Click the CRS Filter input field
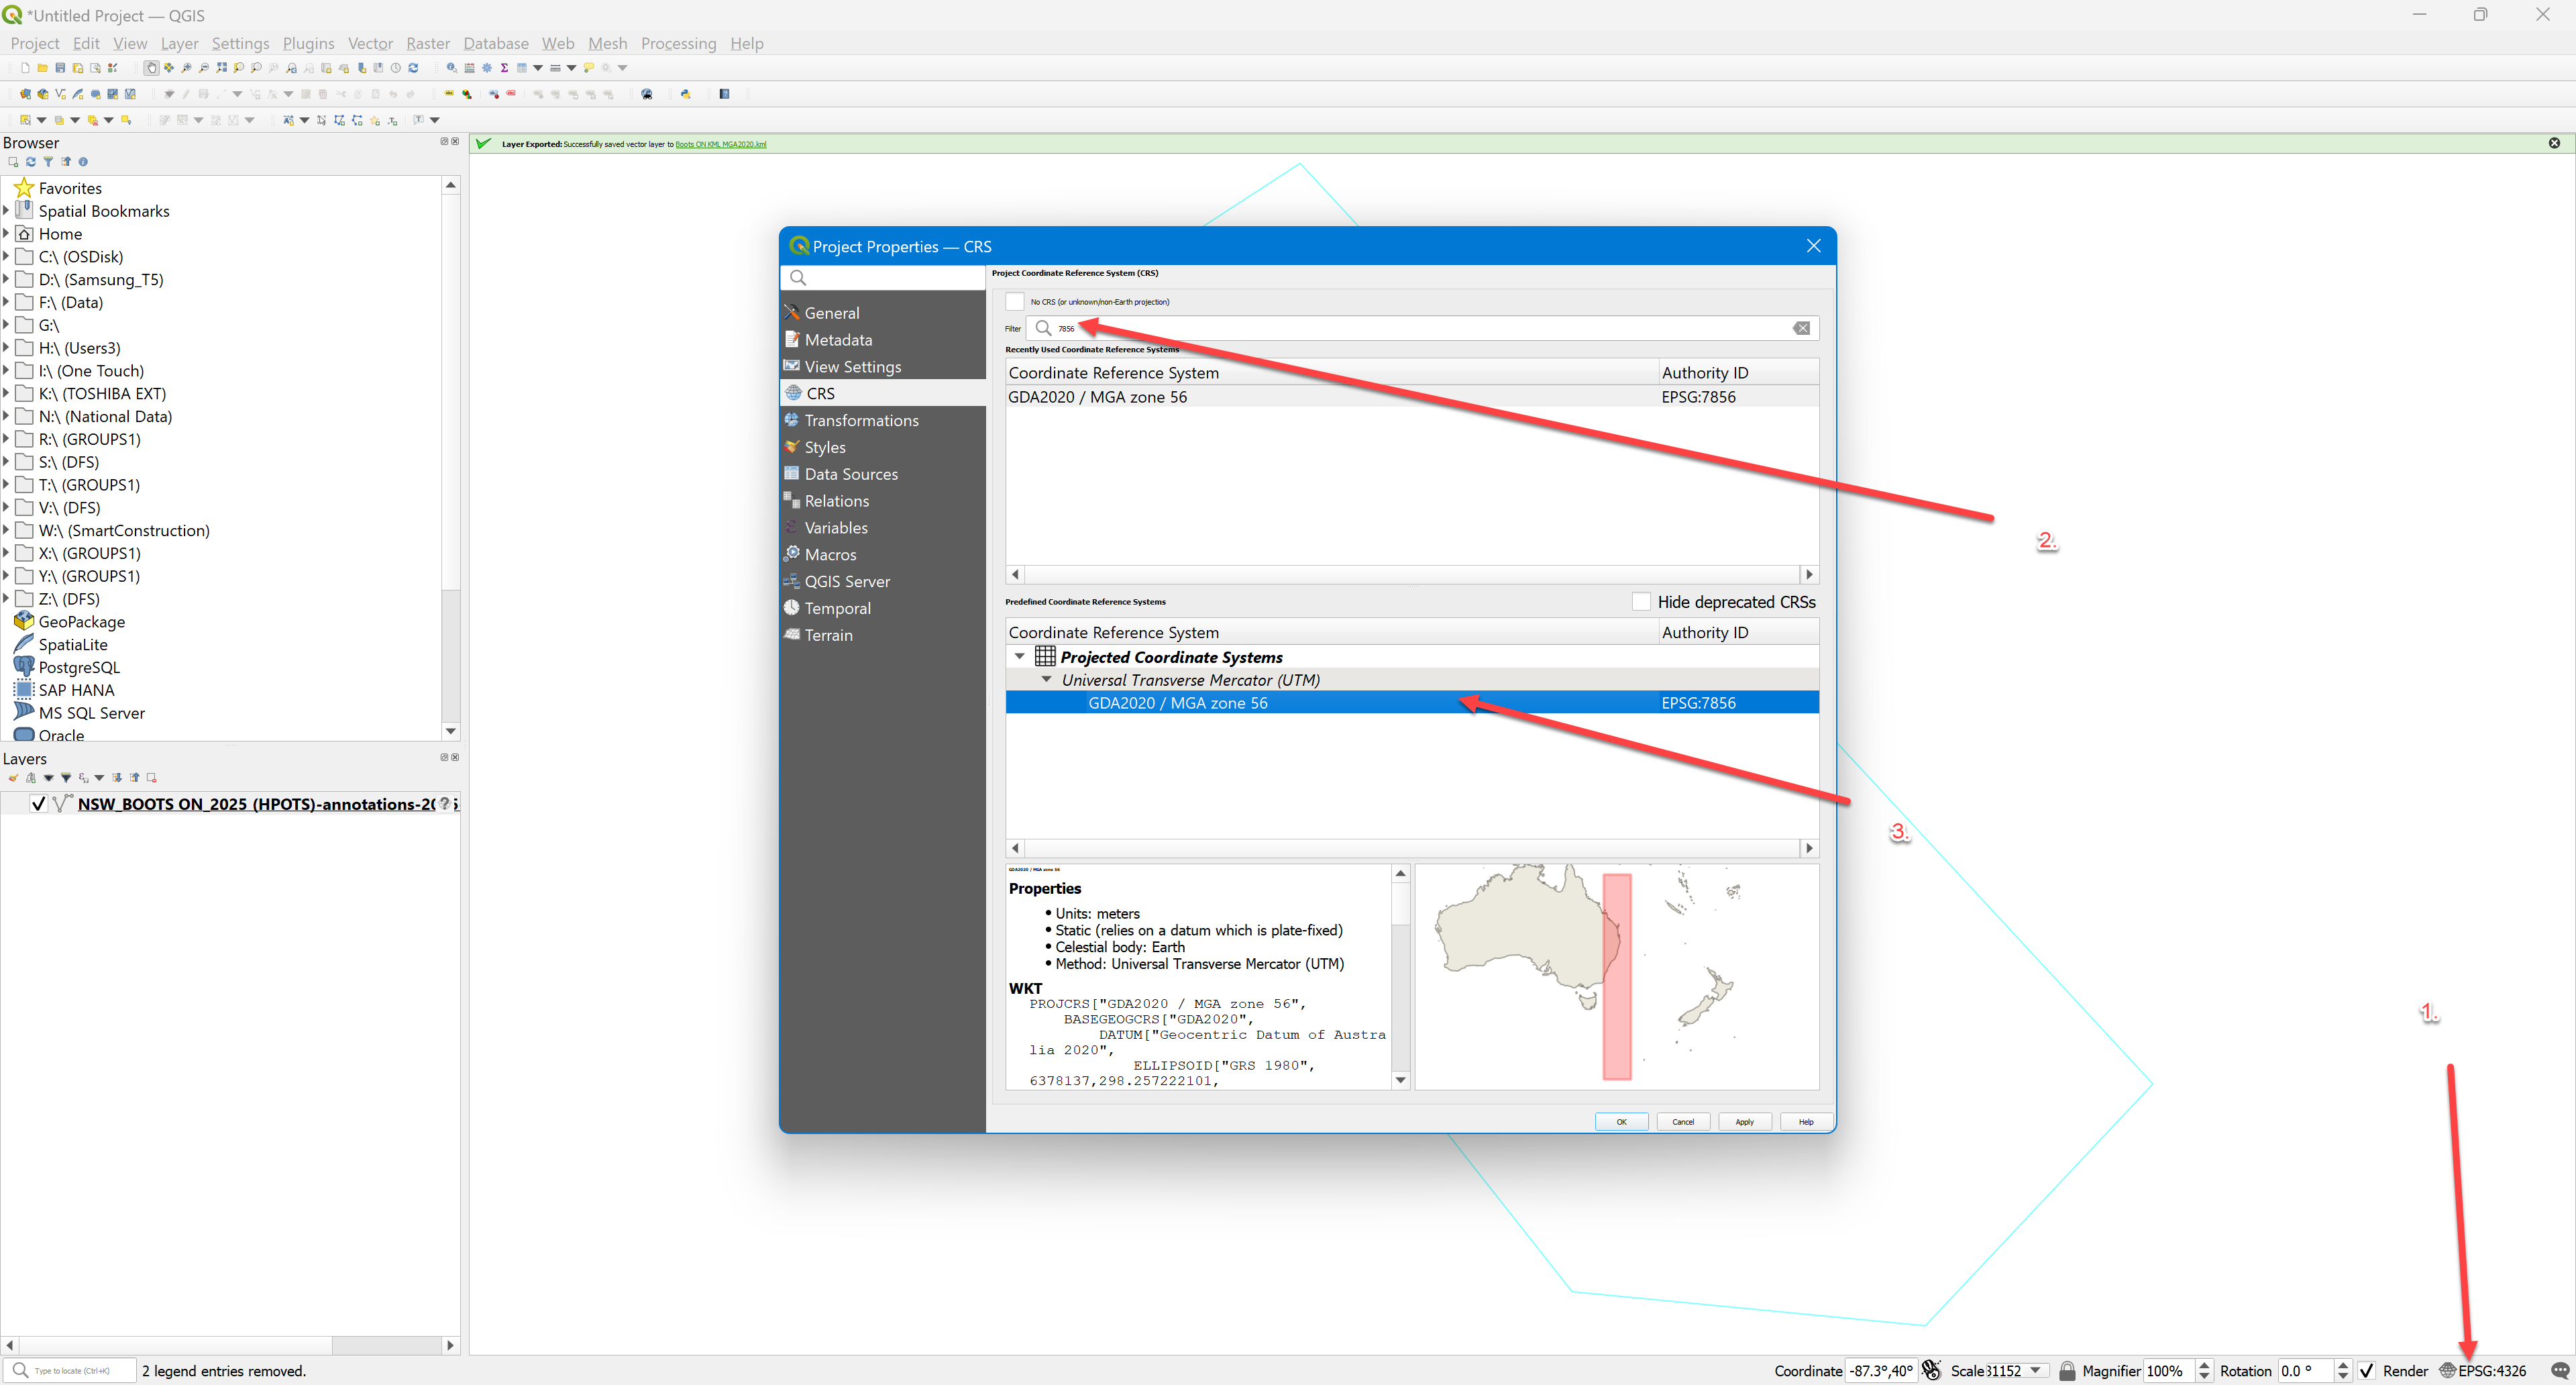Viewport: 2576px width, 1385px height. point(1421,328)
